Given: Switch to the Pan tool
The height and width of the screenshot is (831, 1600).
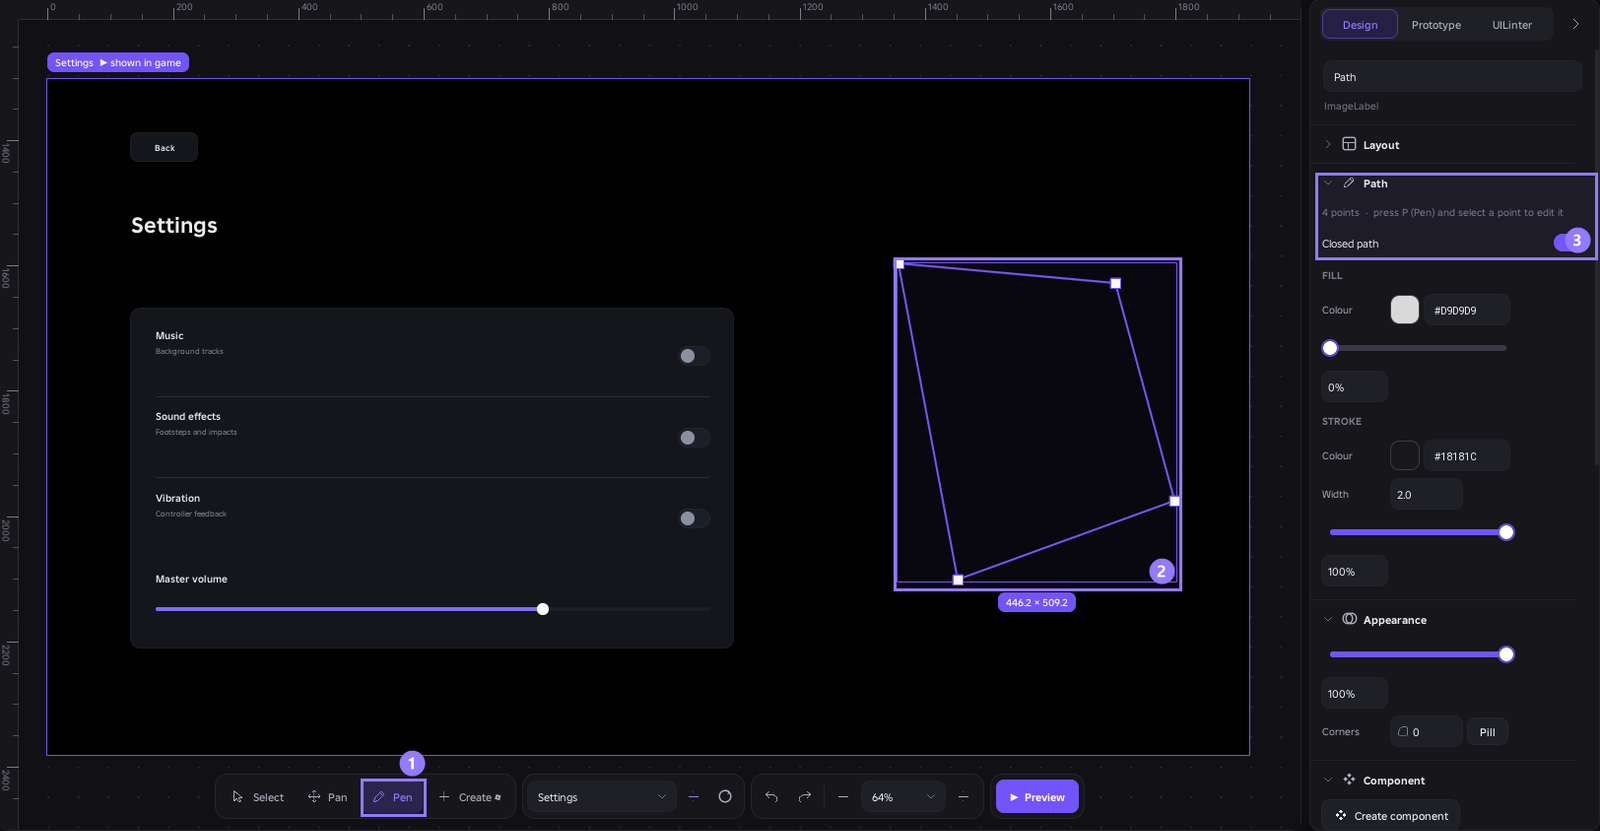Looking at the screenshot, I should [x=328, y=797].
